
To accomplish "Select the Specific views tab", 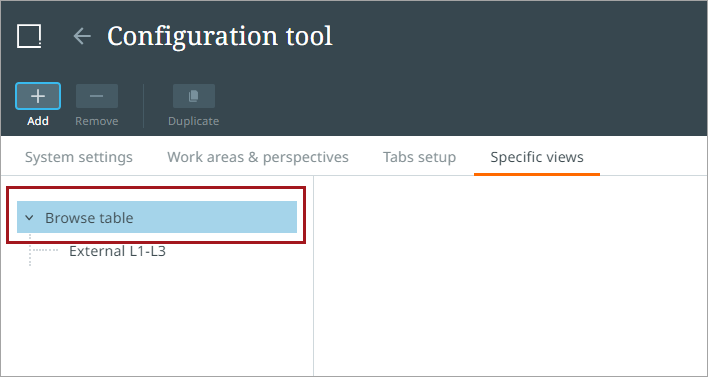I will click(x=537, y=157).
